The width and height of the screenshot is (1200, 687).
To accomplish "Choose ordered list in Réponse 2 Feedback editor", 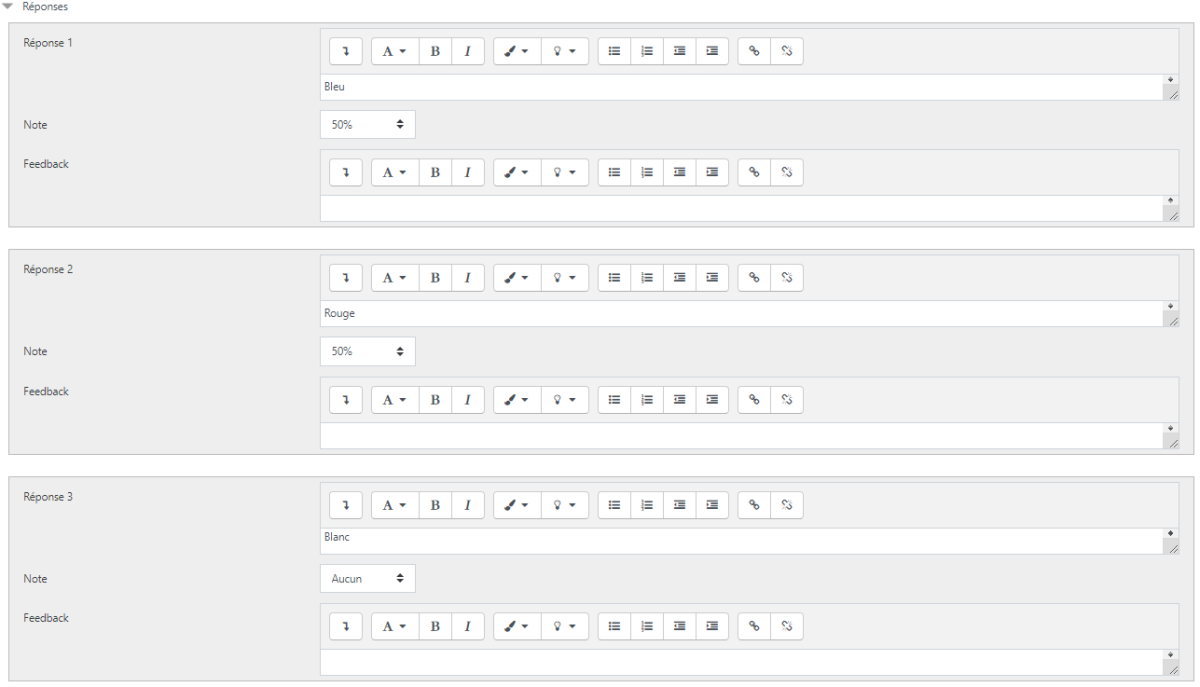I will [x=647, y=400].
